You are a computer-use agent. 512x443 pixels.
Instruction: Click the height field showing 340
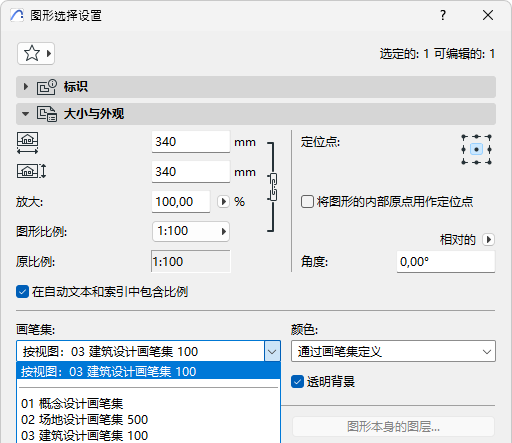point(191,172)
